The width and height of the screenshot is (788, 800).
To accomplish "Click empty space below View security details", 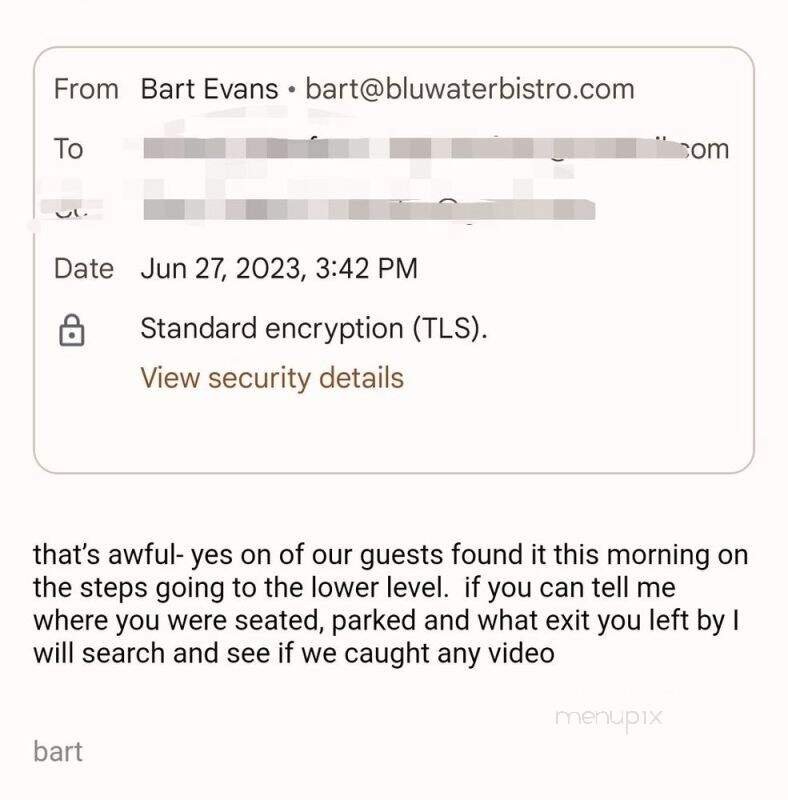I will [x=394, y=430].
